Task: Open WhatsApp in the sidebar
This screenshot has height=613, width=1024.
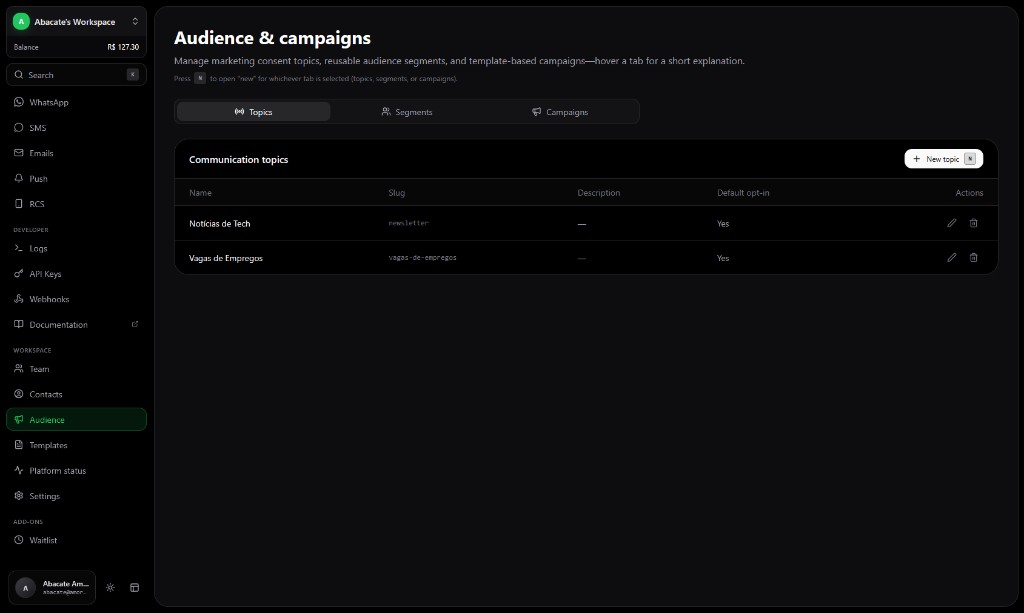Action: [x=48, y=102]
